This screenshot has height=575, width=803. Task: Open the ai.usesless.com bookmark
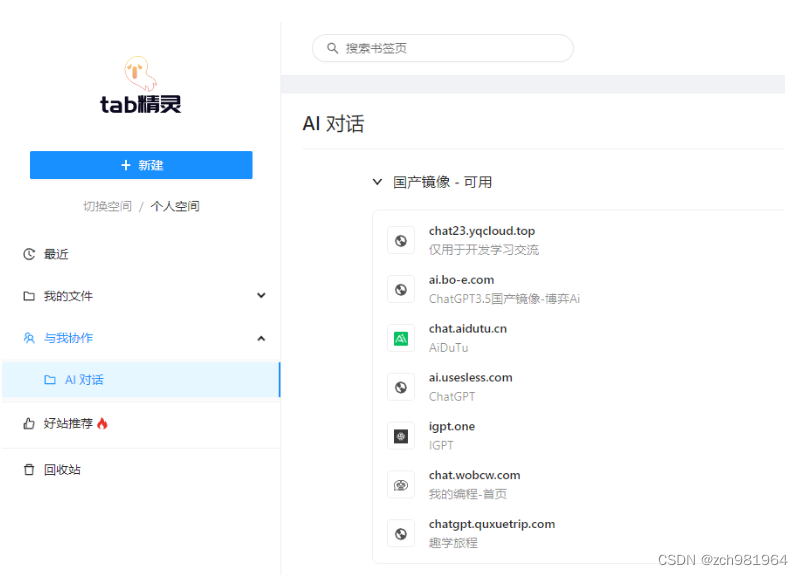[471, 377]
